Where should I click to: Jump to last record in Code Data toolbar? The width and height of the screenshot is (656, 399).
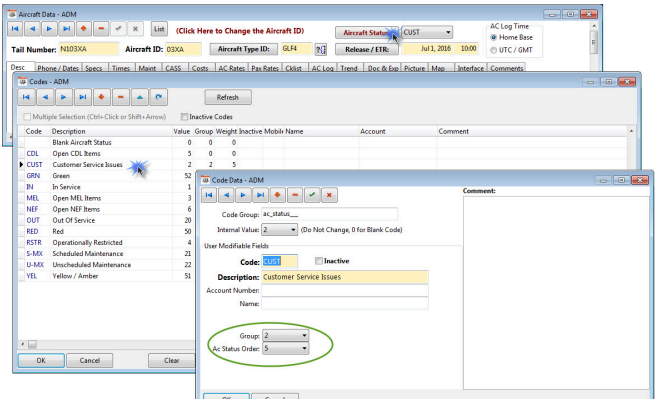261,195
